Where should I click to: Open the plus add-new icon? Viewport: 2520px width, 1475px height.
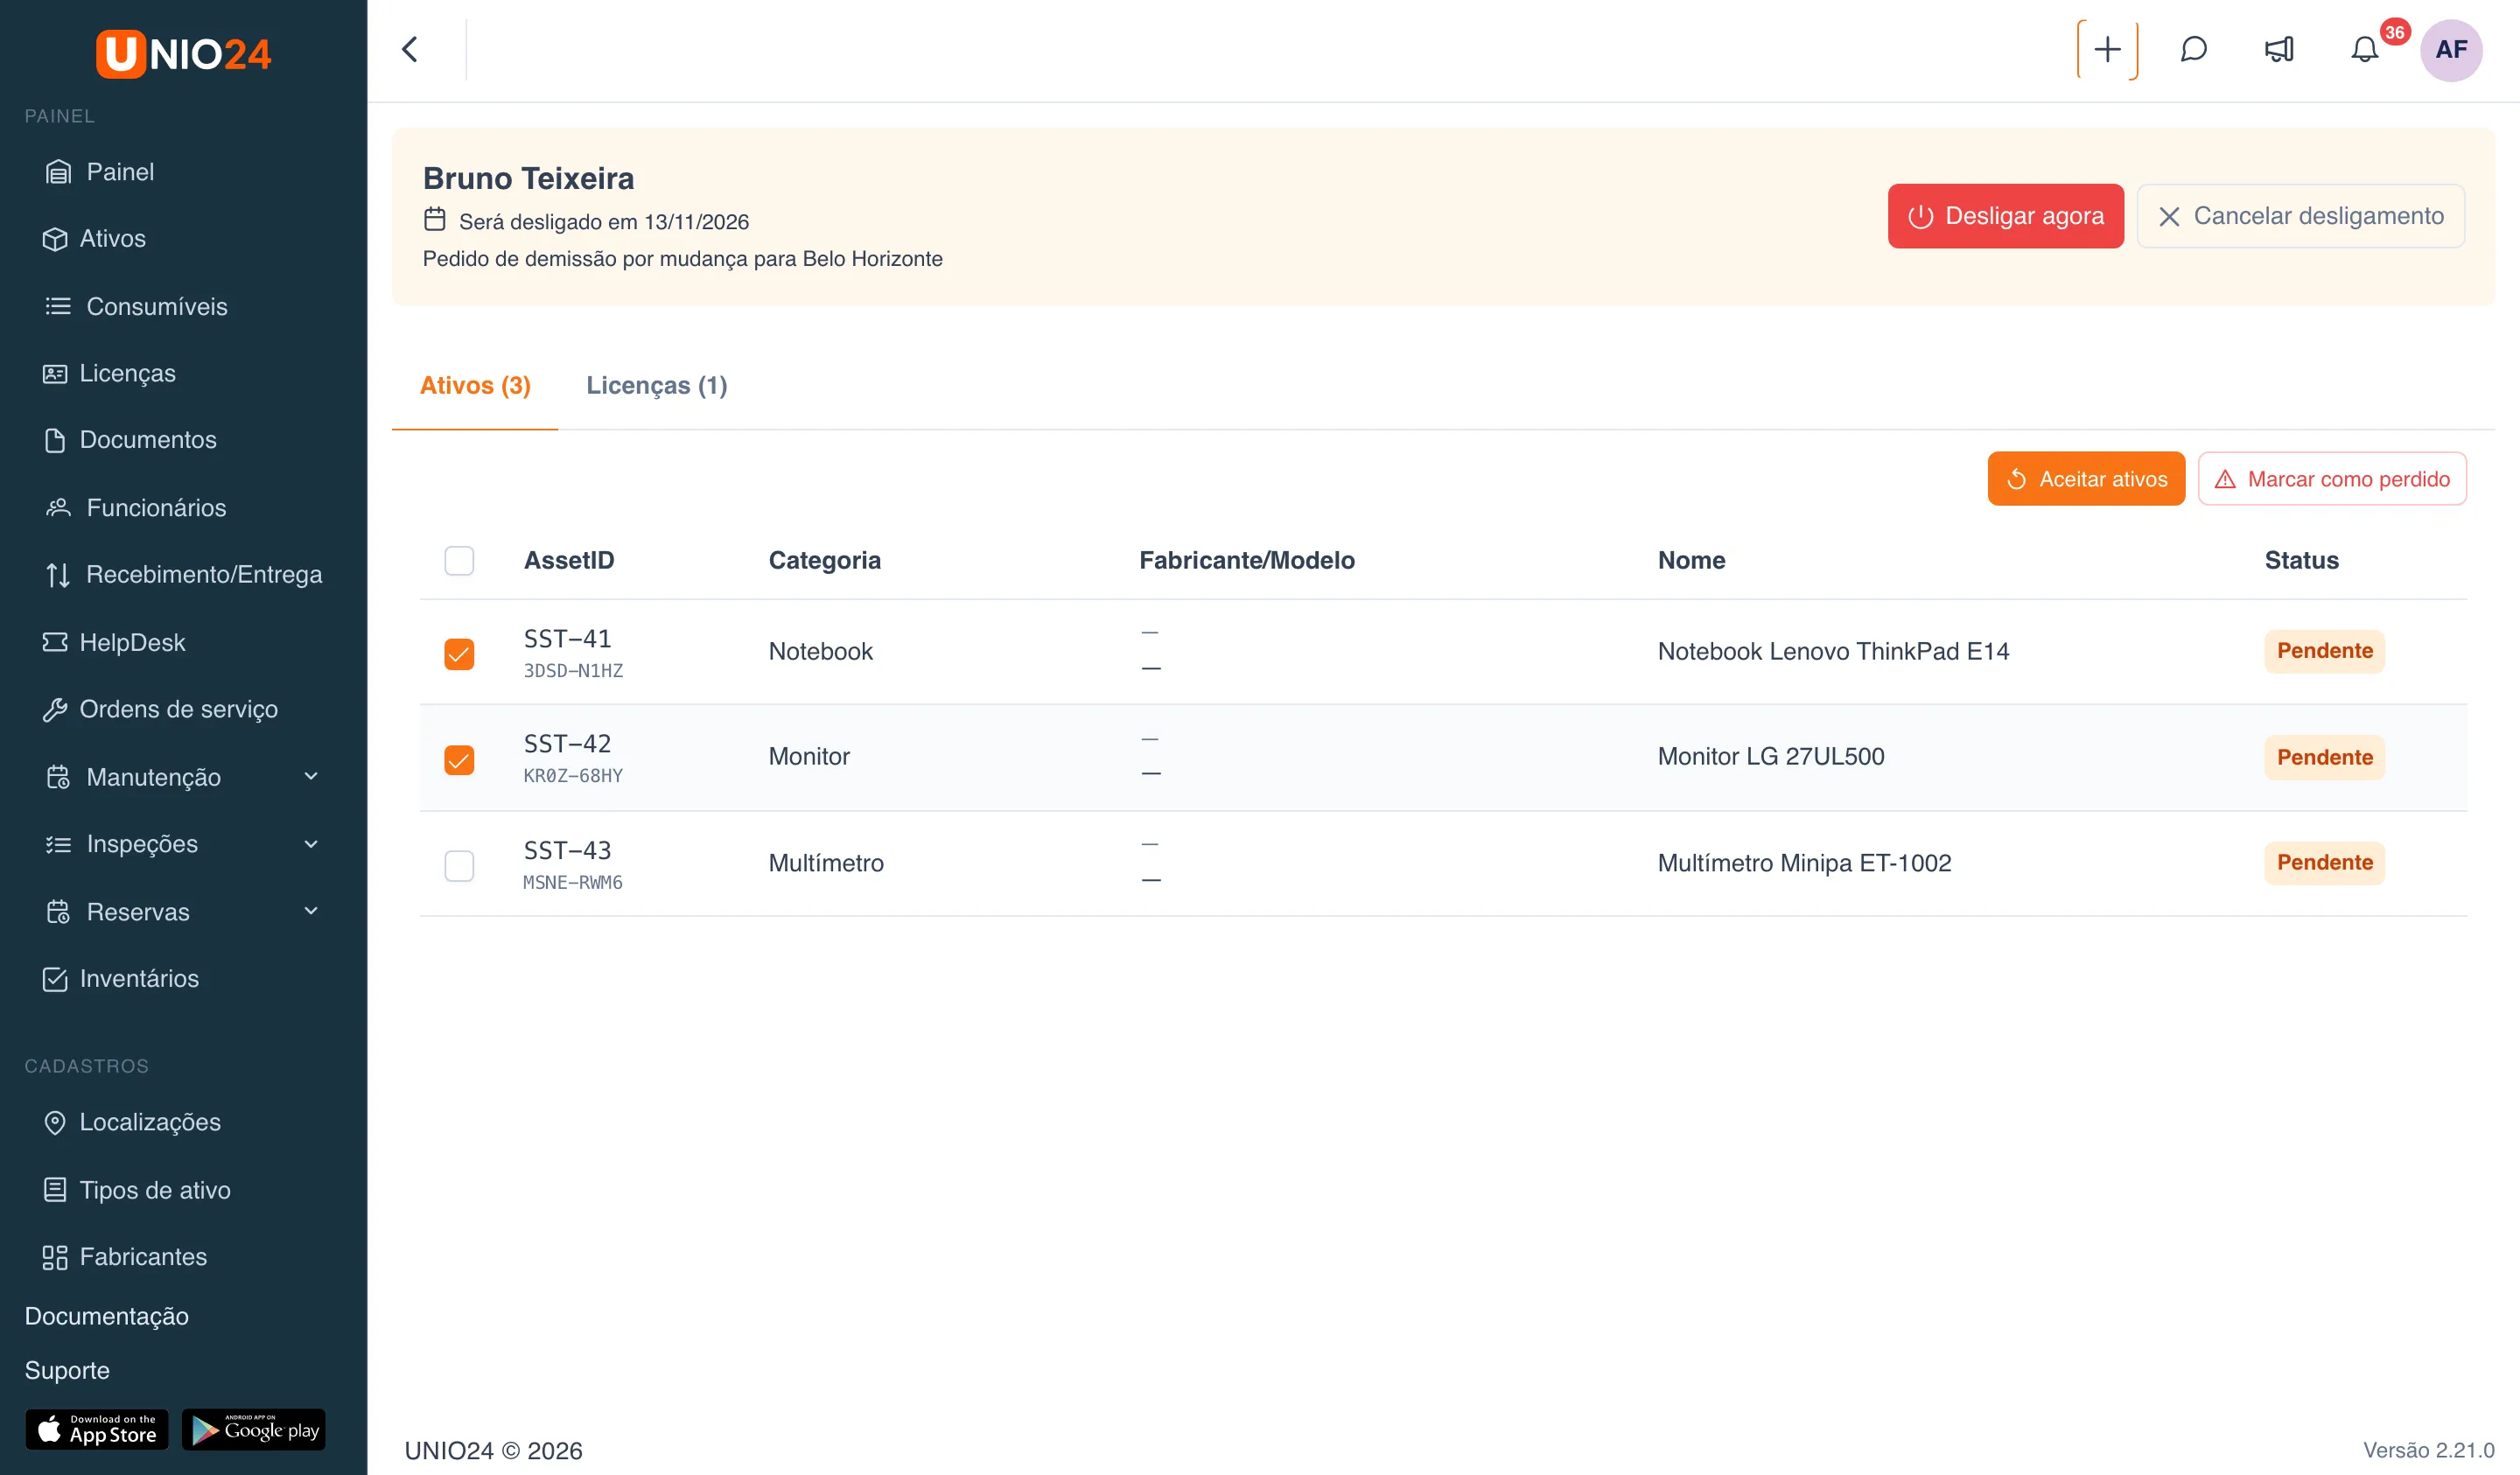2107,49
